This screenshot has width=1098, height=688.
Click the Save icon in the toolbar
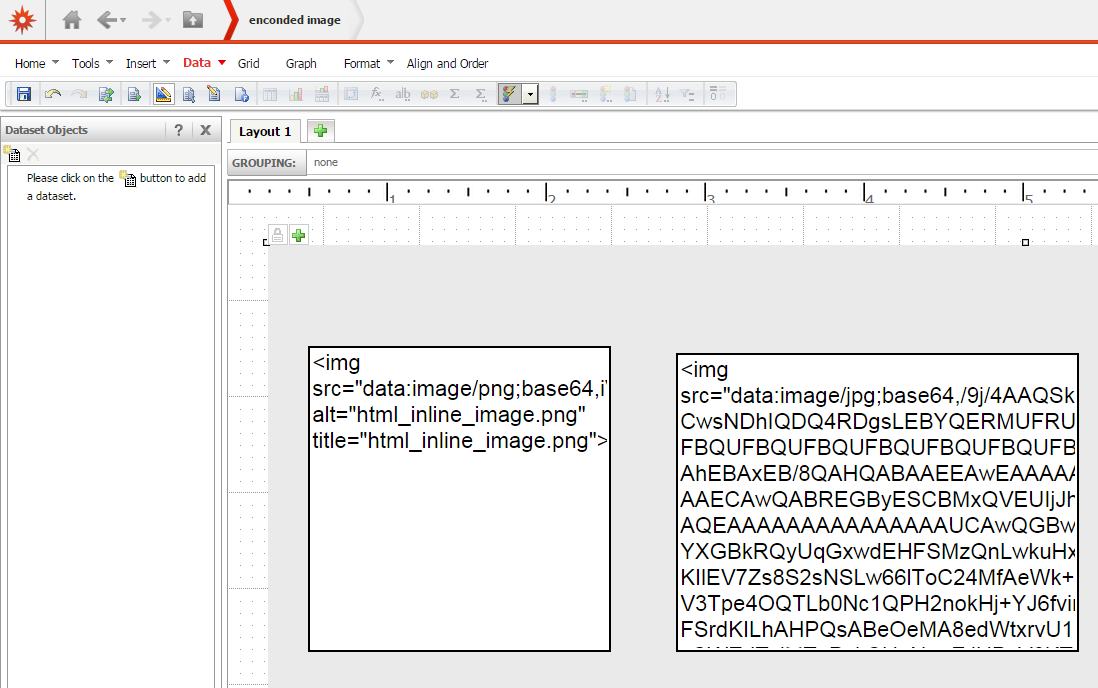[24, 94]
